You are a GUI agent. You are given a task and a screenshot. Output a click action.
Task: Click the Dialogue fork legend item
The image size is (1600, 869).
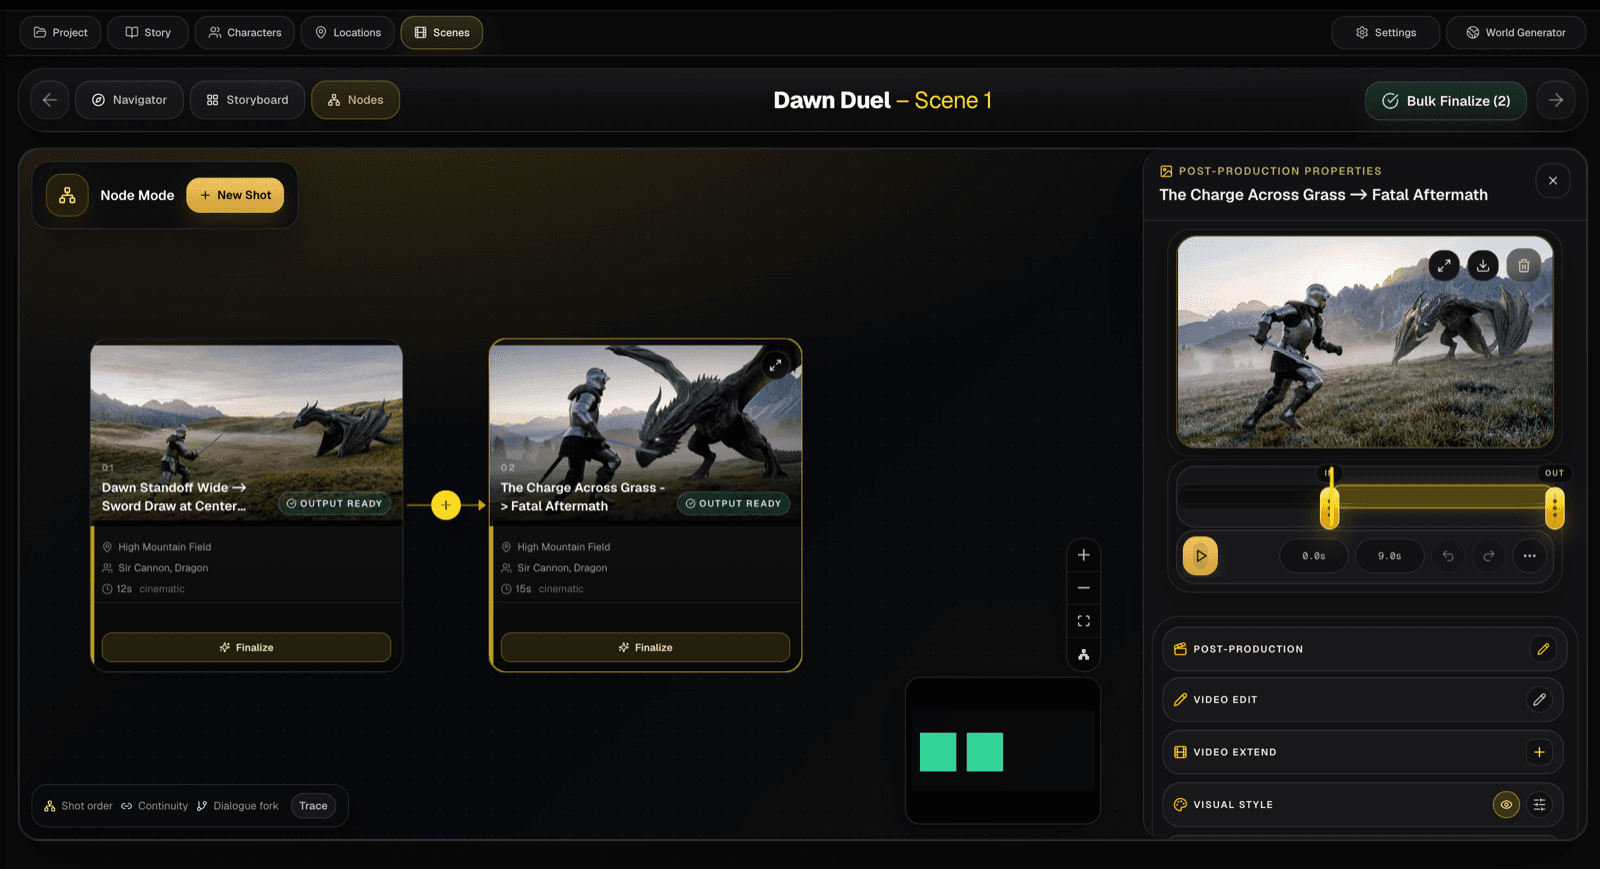[237, 806]
